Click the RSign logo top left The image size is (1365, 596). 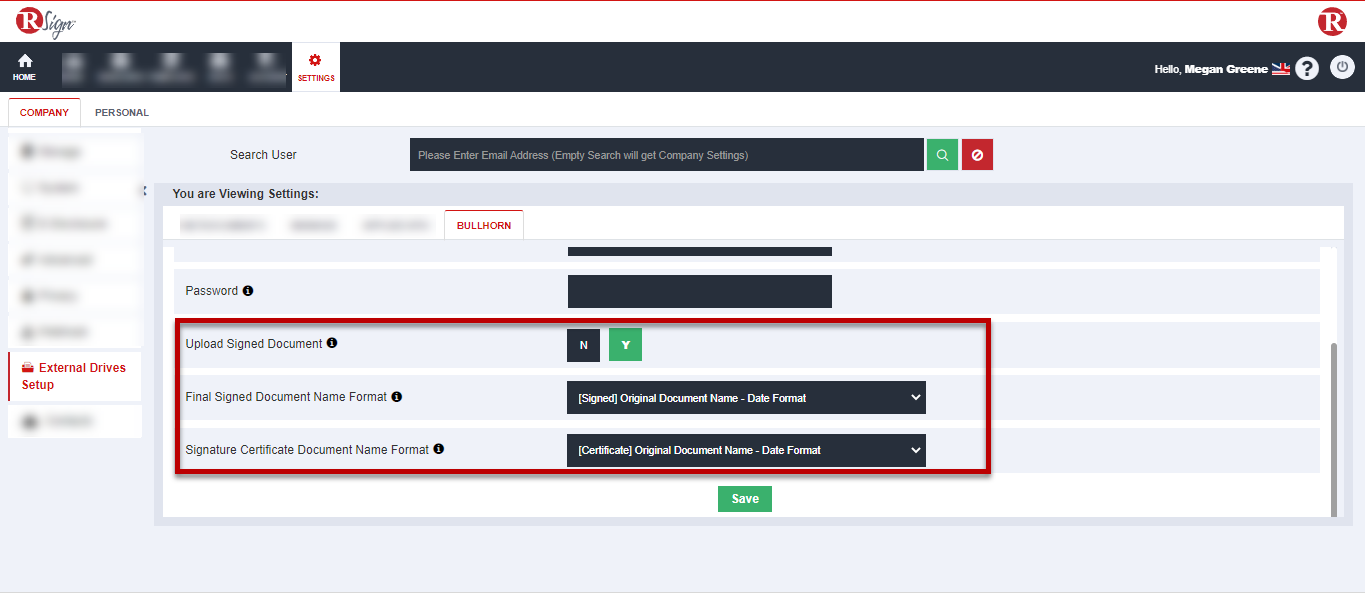pos(42,20)
